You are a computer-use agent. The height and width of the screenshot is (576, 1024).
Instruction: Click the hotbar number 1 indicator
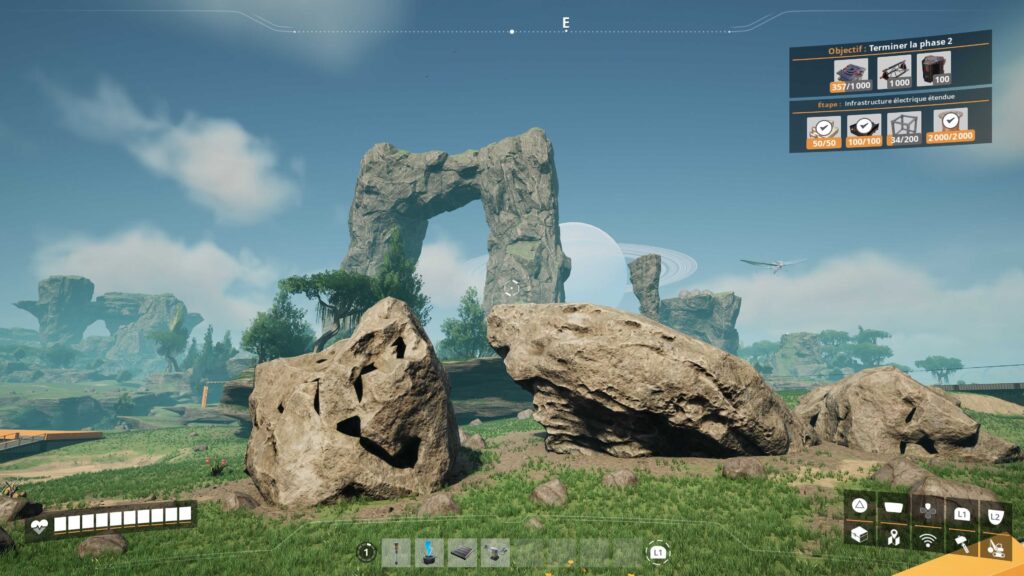pyautogui.click(x=366, y=552)
